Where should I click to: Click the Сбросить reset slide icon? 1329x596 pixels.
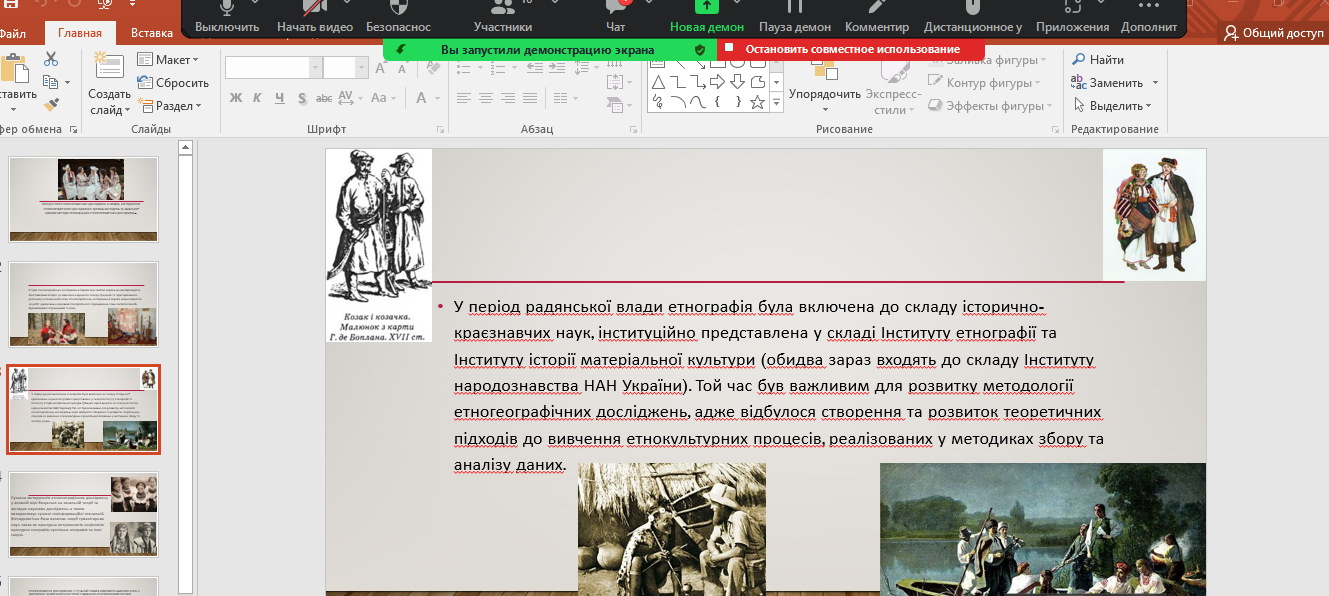coord(146,83)
